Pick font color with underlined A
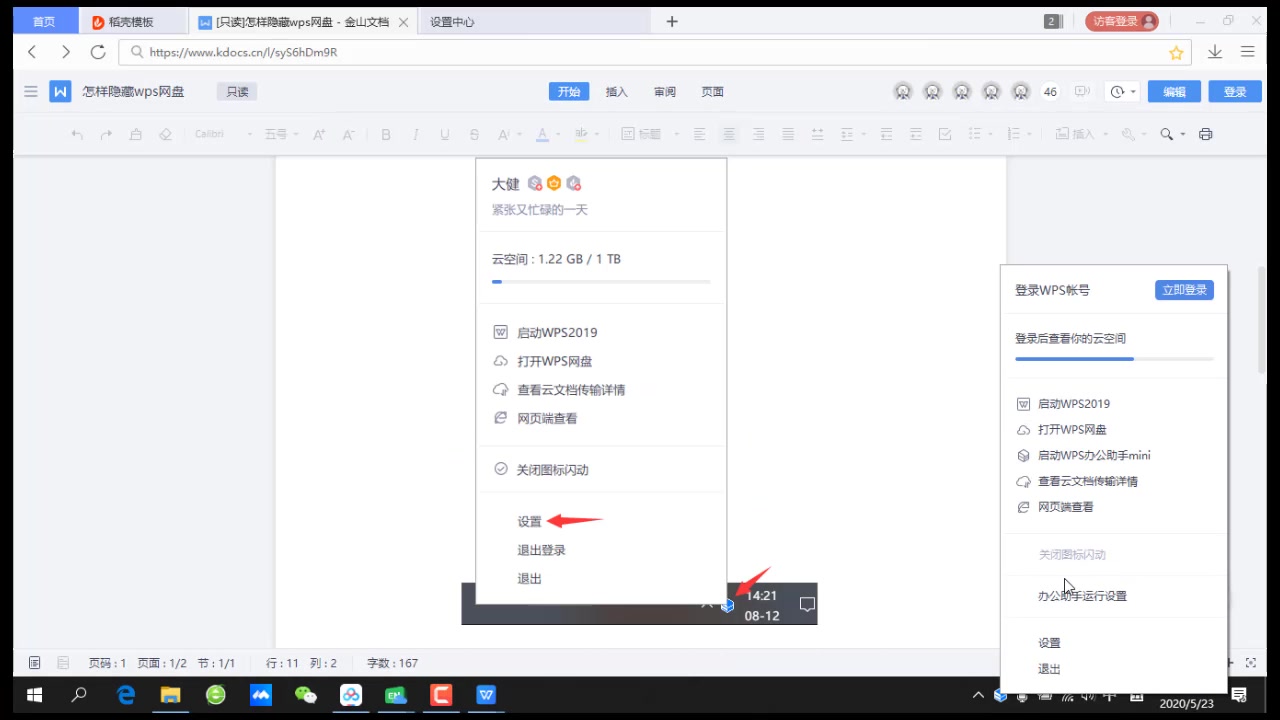Image resolution: width=1280 pixels, height=720 pixels. point(542,134)
